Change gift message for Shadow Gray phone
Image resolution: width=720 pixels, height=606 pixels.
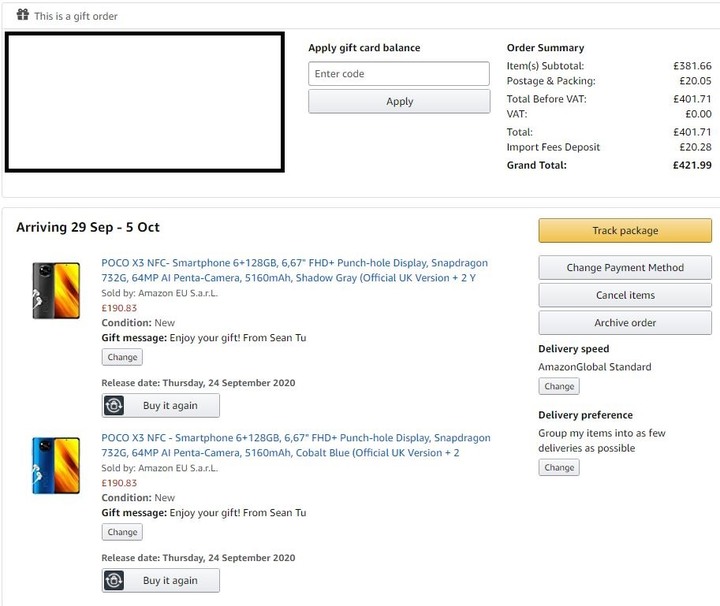122,357
